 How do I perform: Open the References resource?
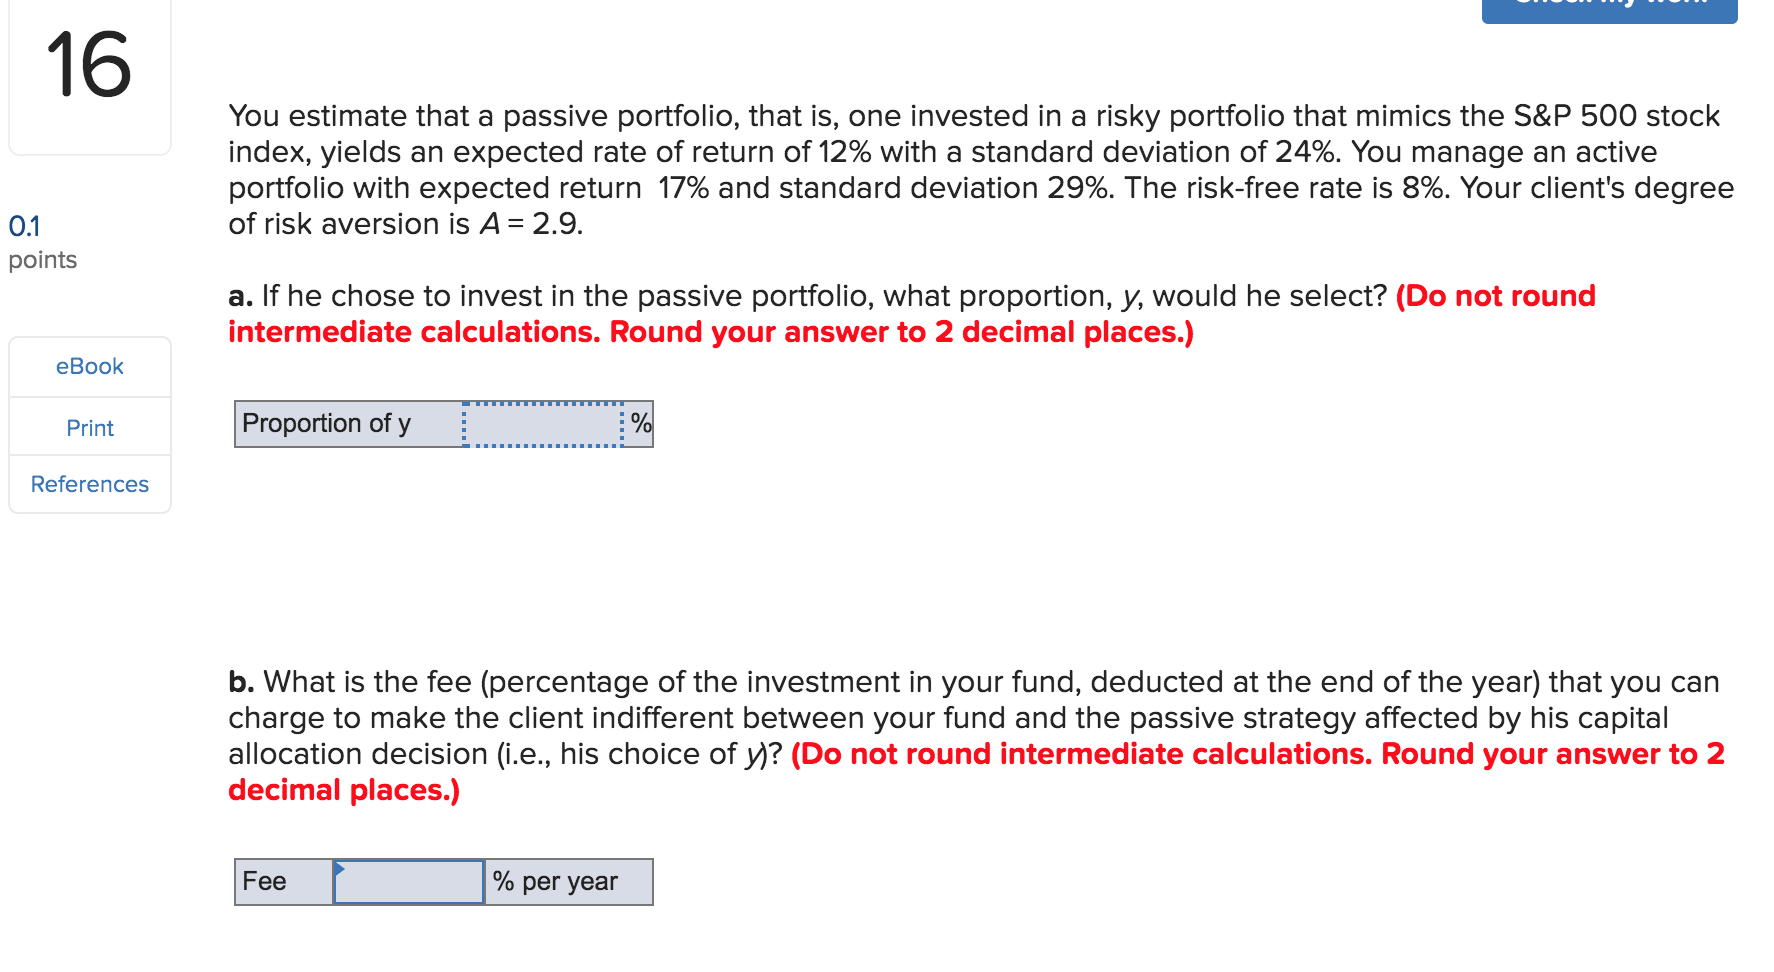[x=89, y=484]
